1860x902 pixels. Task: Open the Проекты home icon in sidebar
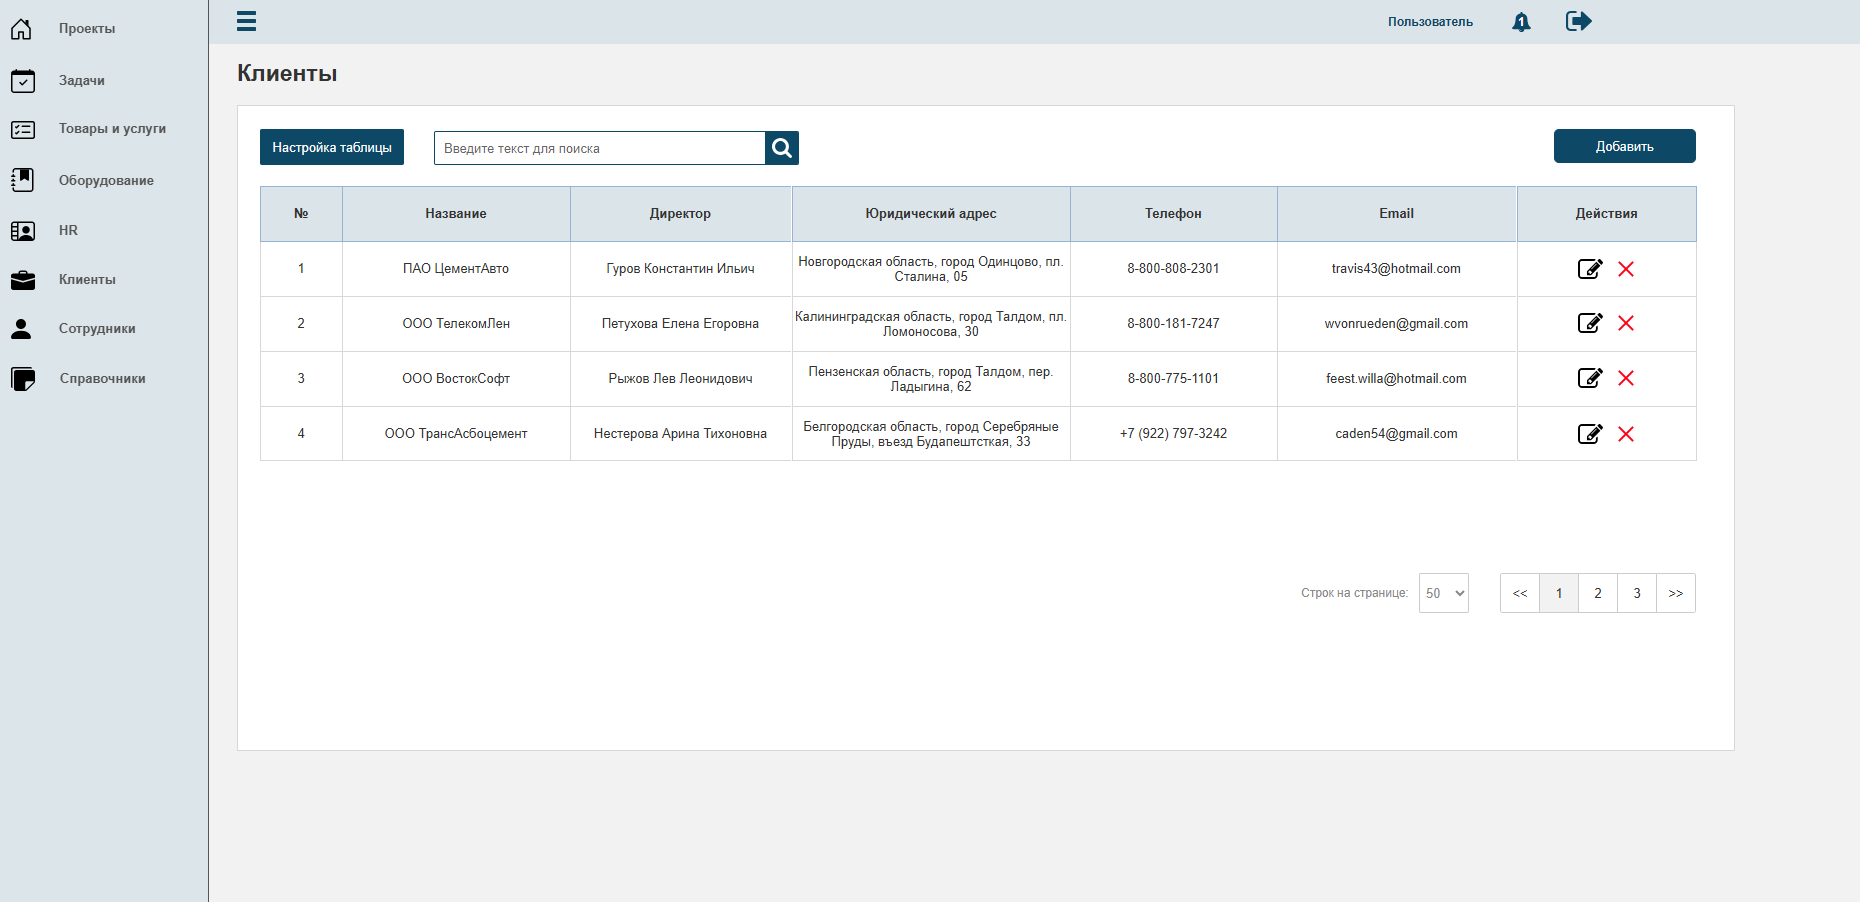[22, 29]
